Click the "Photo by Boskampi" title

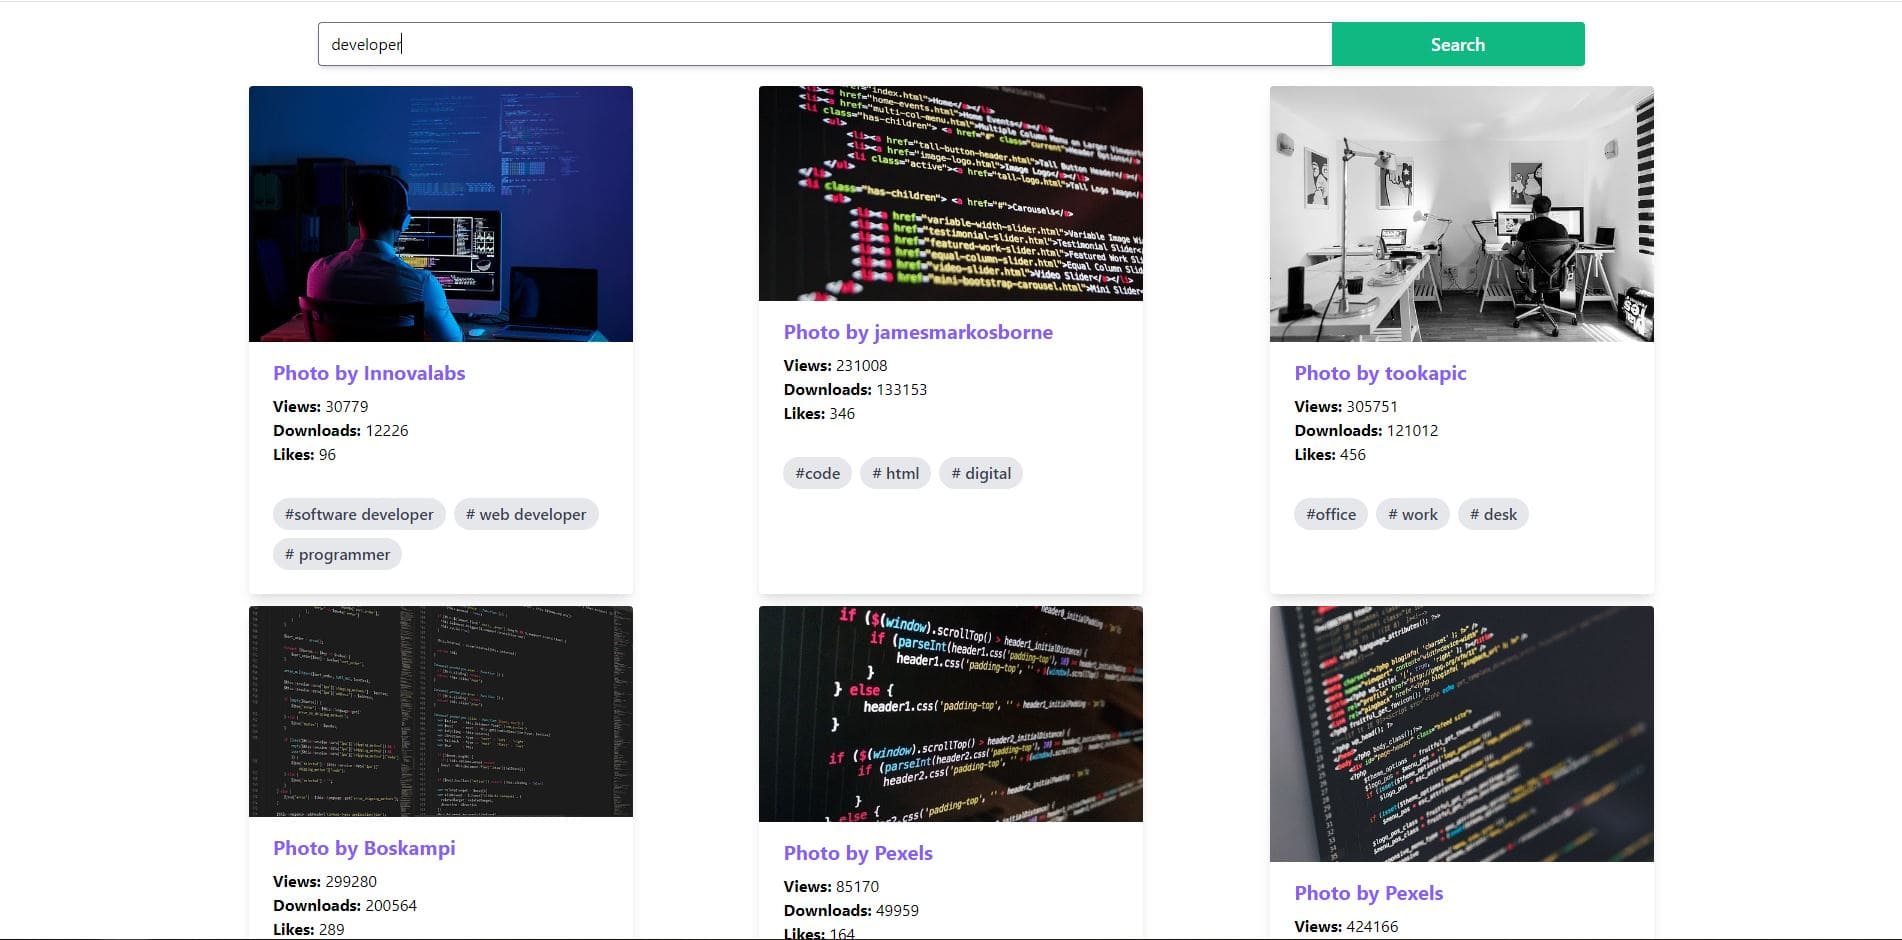click(x=364, y=848)
